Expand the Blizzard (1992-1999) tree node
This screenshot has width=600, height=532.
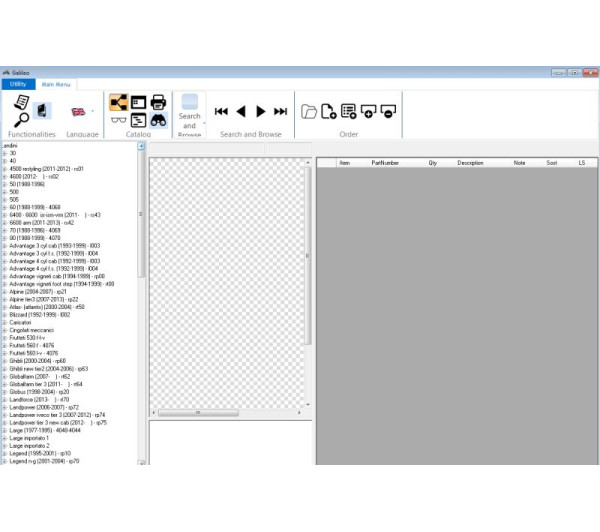pos(4,314)
